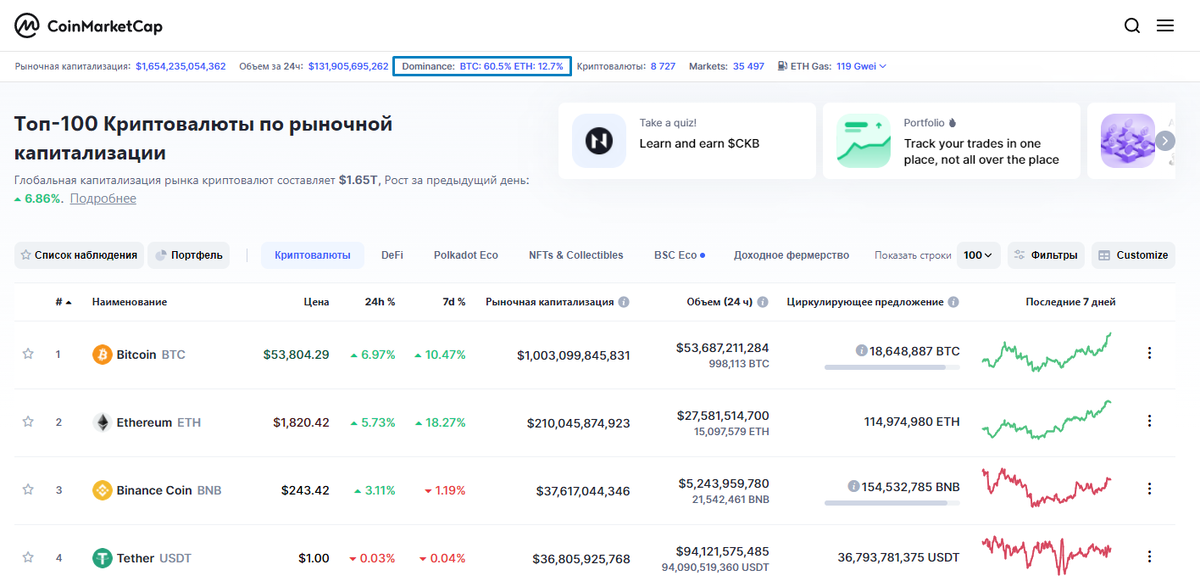
Task: Click the Подробнее link
Action: point(103,199)
